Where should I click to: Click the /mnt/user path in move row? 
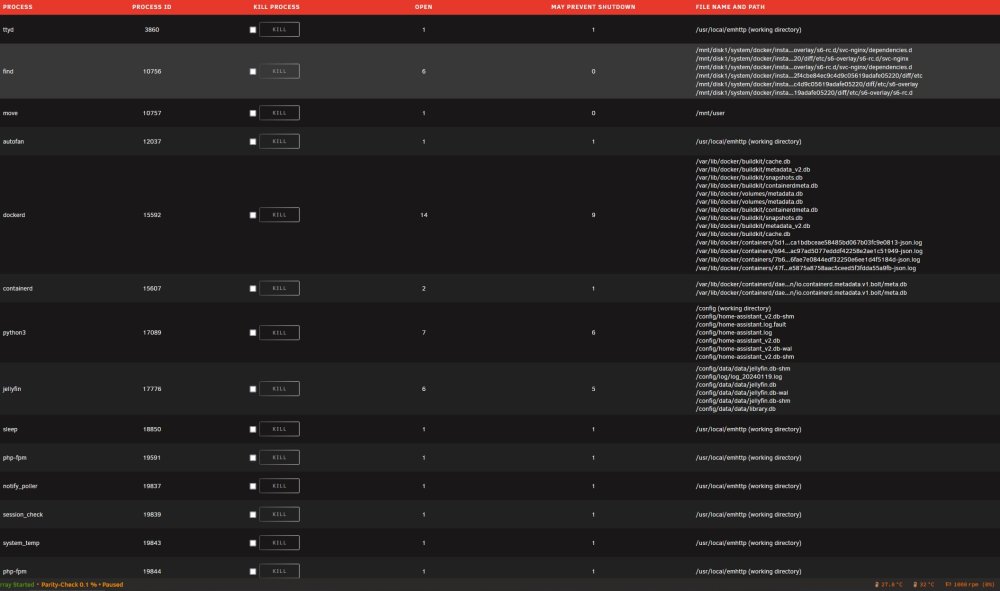(710, 113)
